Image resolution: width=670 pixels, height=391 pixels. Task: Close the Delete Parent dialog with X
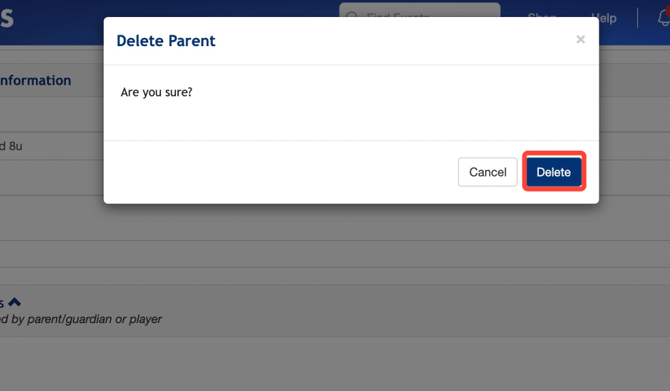point(580,39)
